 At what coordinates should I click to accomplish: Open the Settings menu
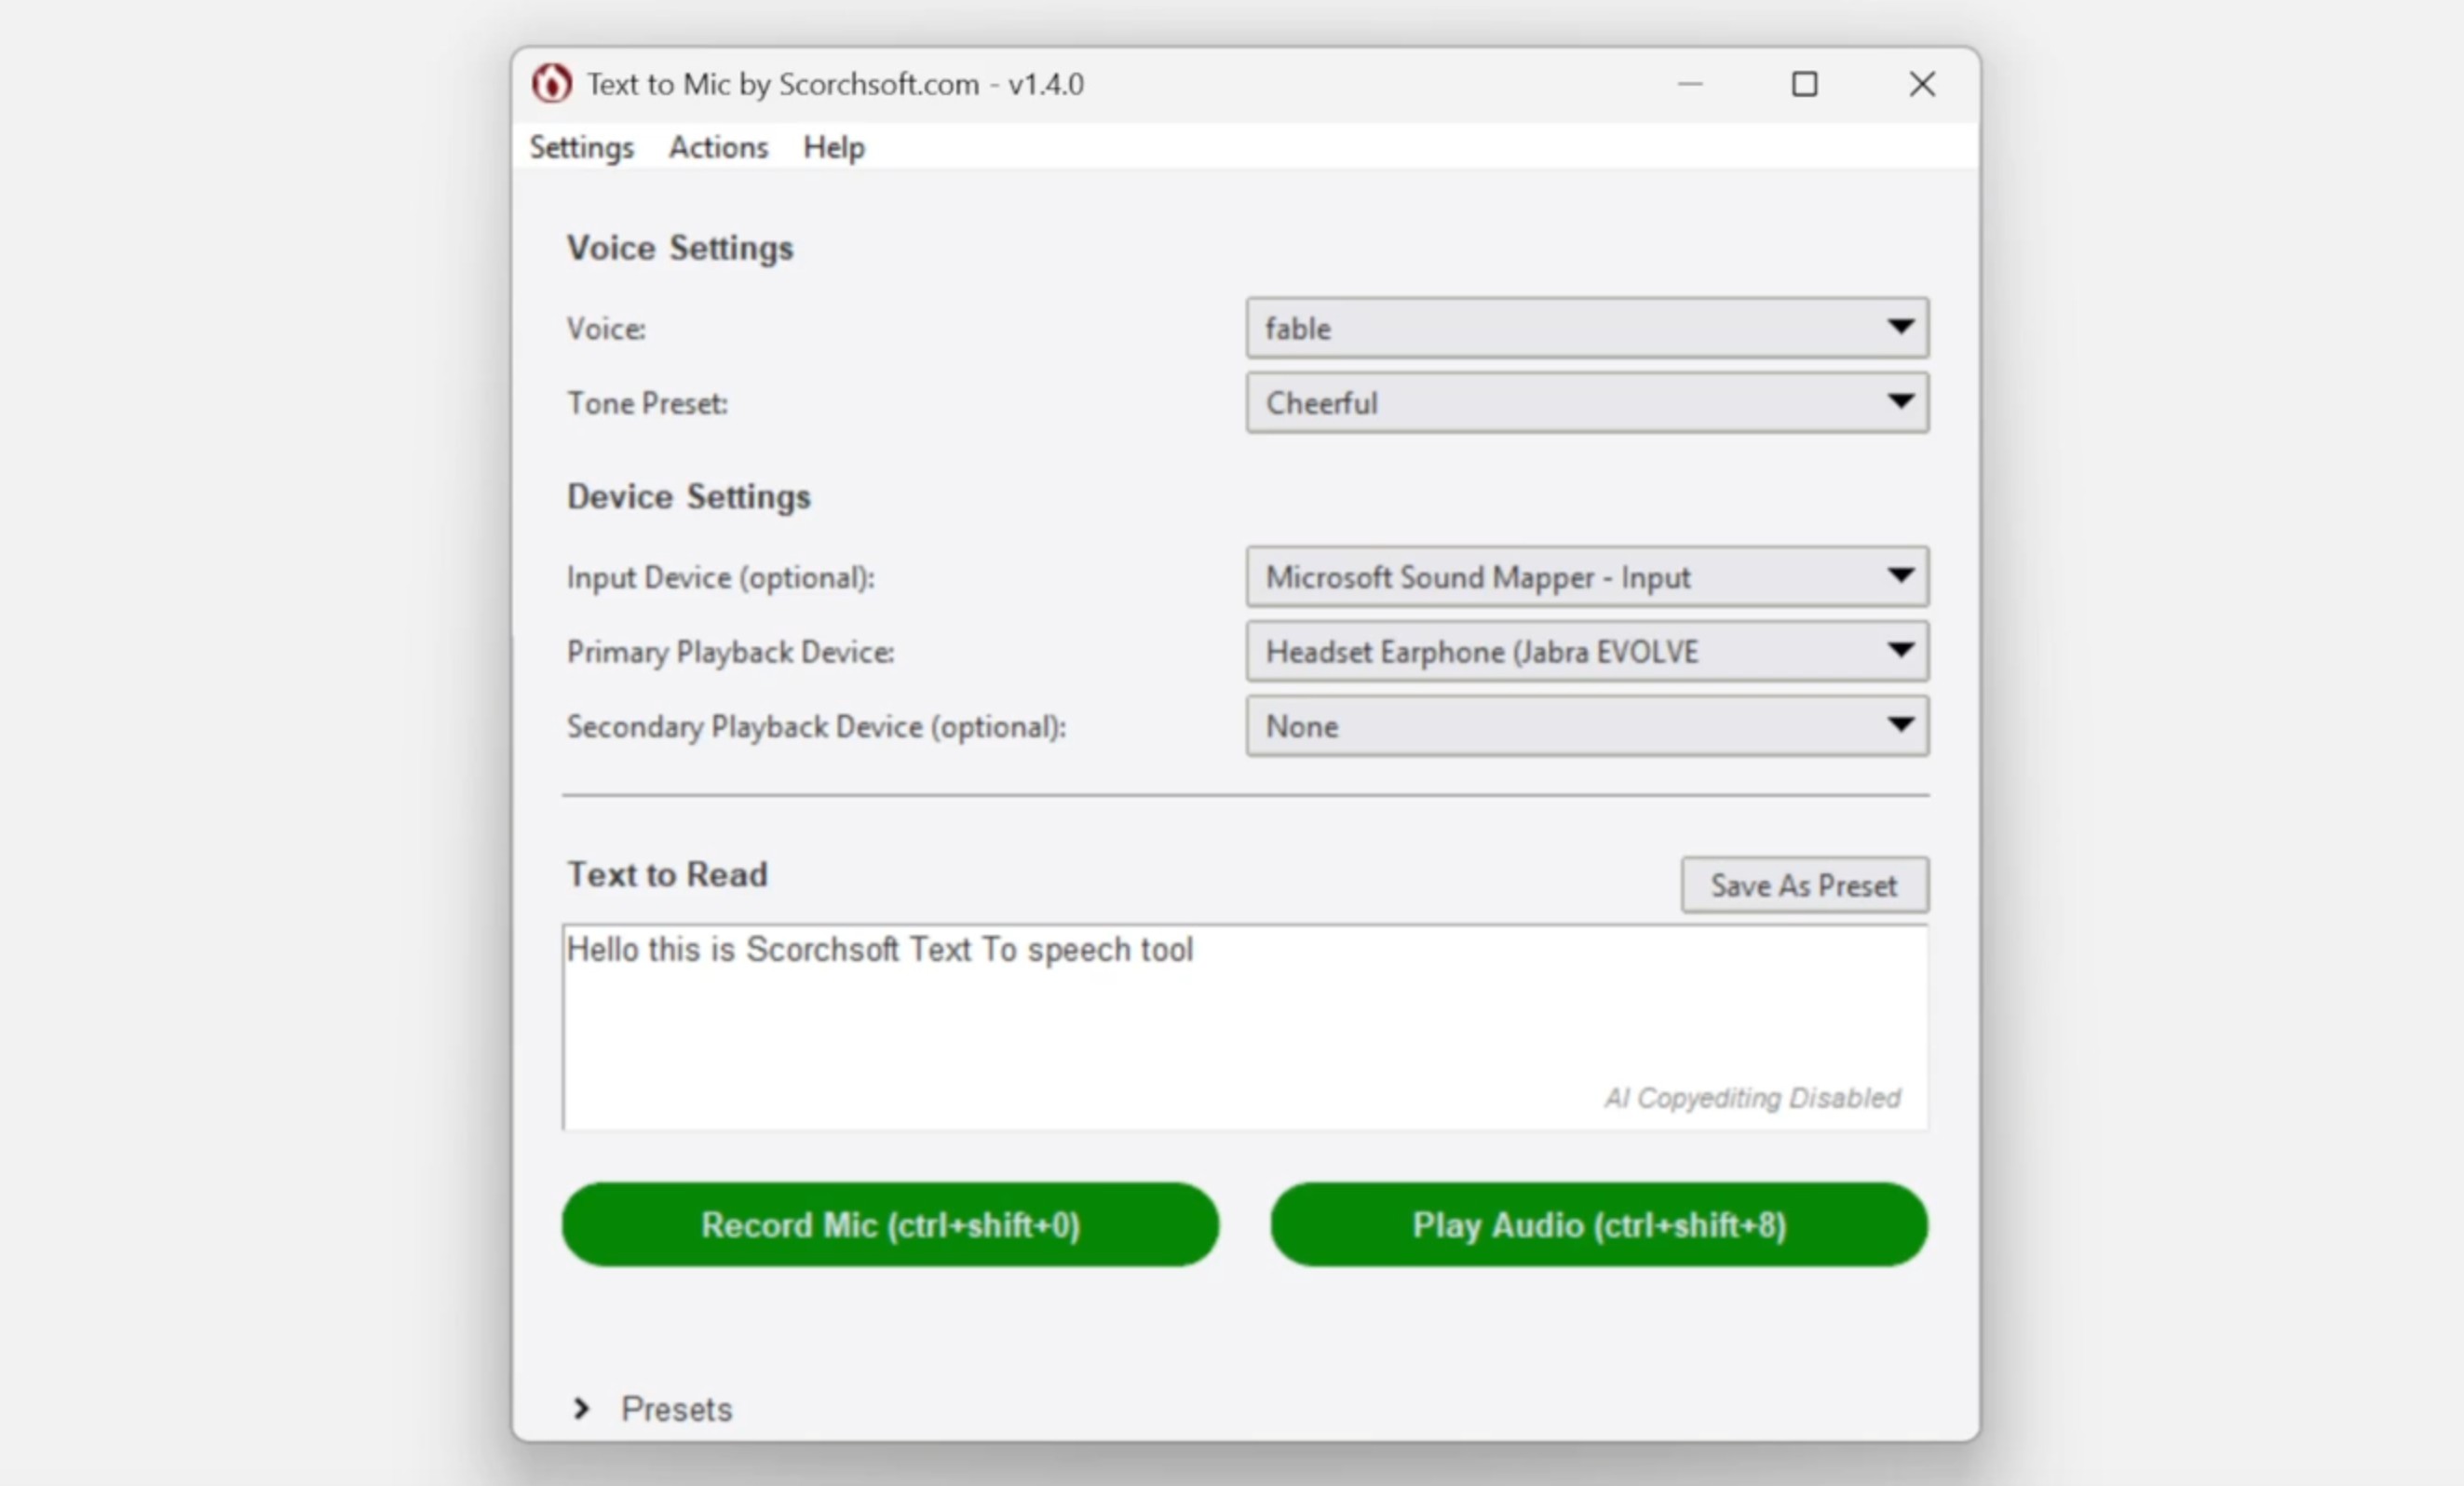582,147
